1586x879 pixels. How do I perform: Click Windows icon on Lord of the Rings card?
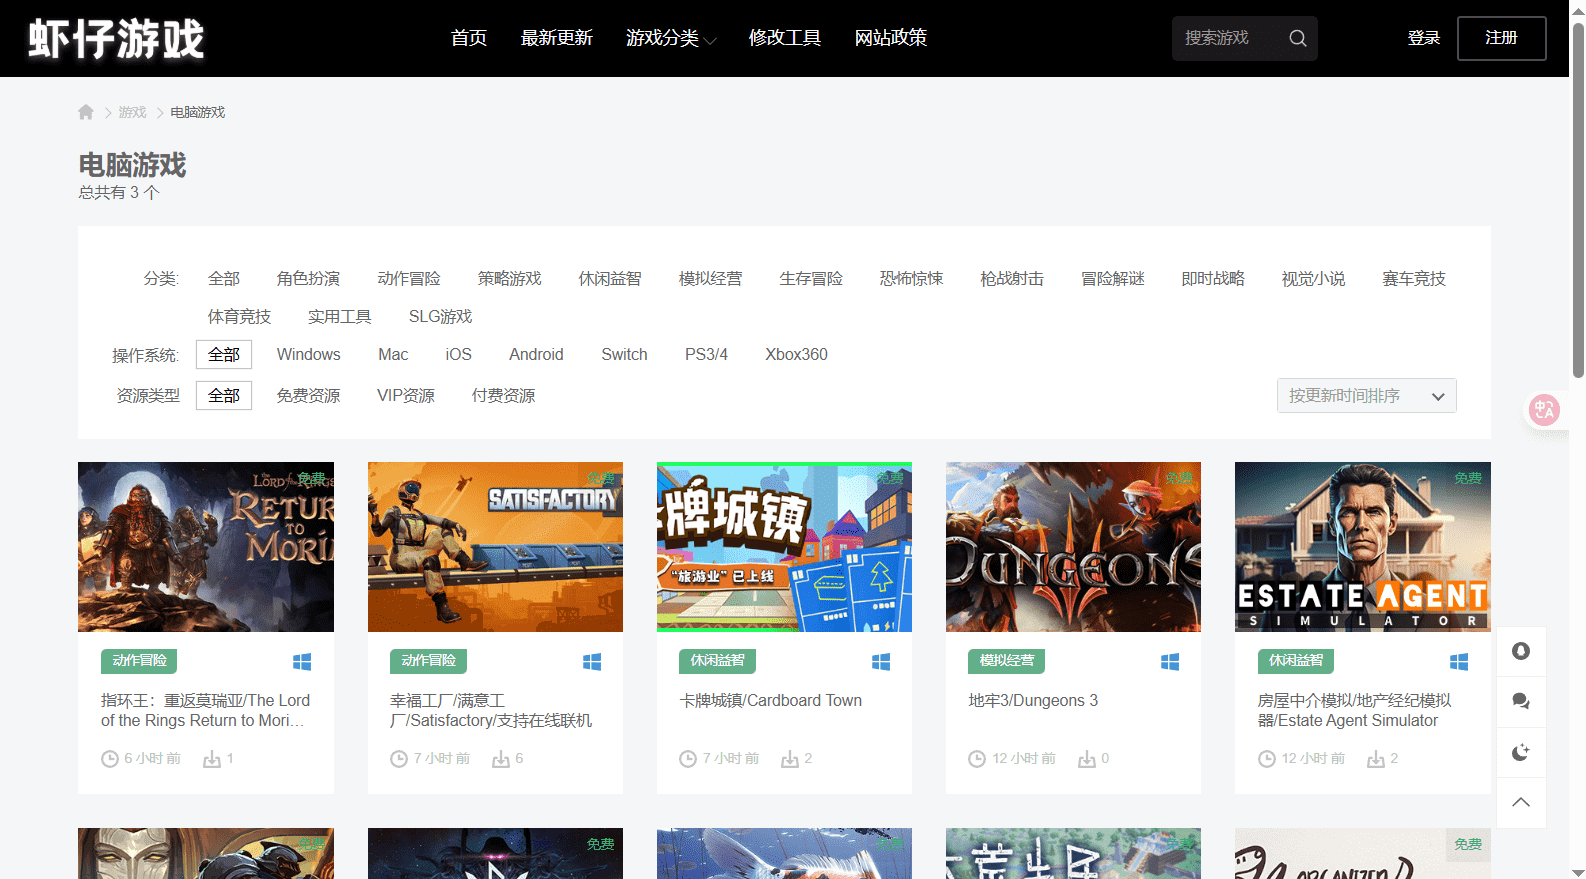302,662
